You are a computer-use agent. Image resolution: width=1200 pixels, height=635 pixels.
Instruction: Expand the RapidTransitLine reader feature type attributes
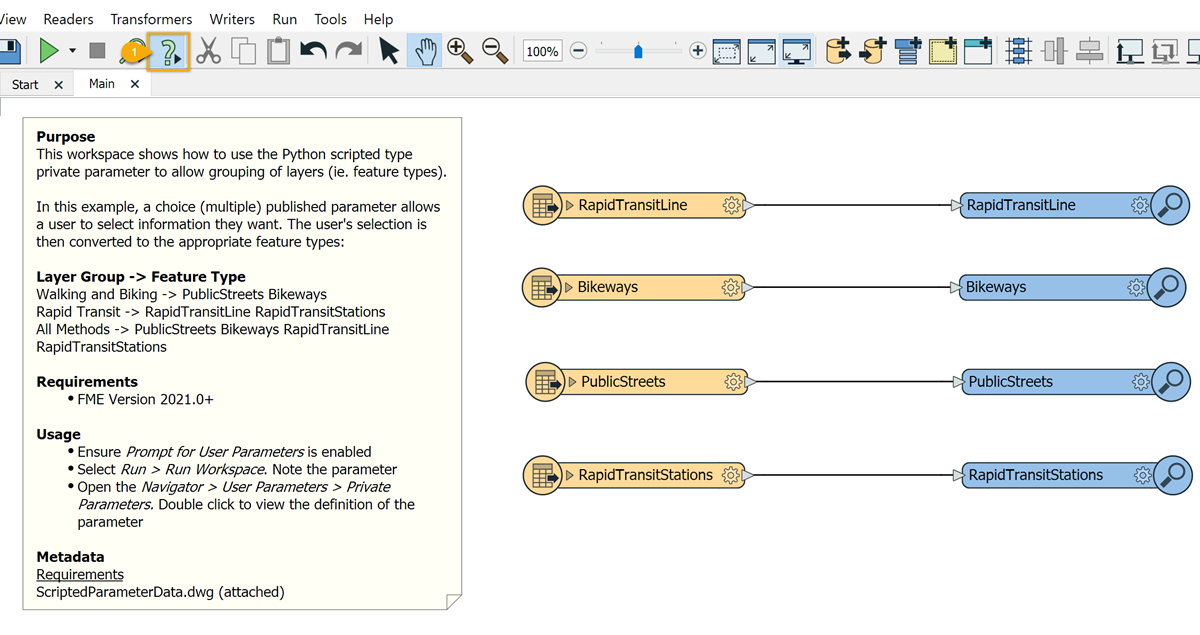click(569, 205)
